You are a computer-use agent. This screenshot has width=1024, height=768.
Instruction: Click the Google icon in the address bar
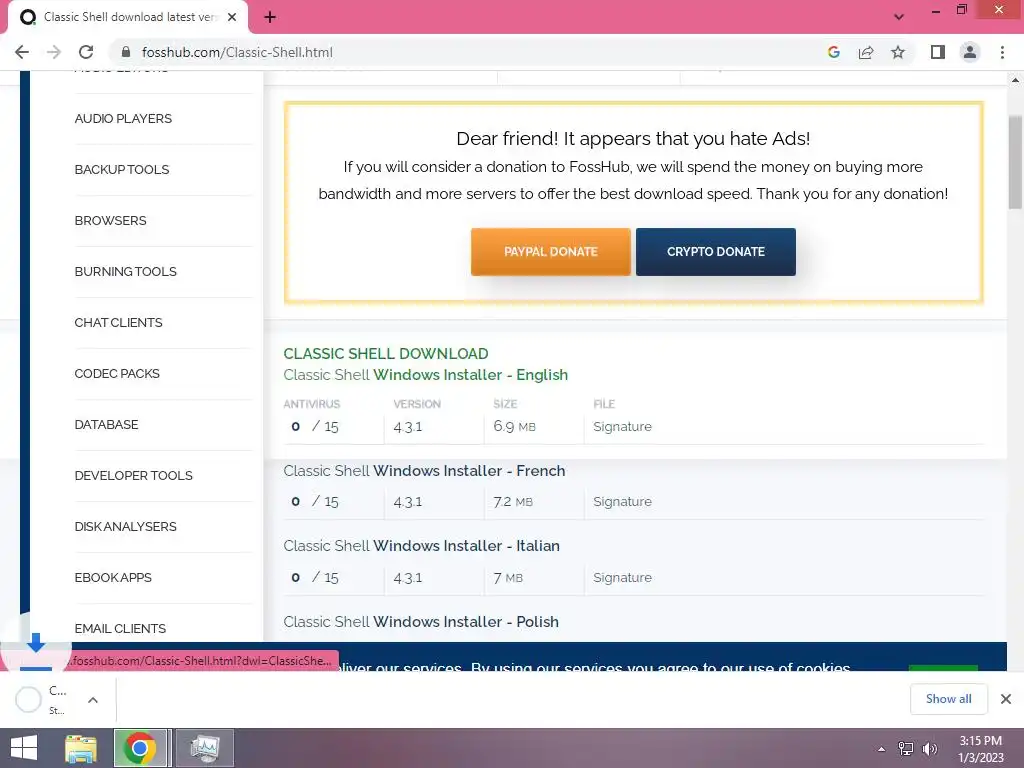(833, 52)
